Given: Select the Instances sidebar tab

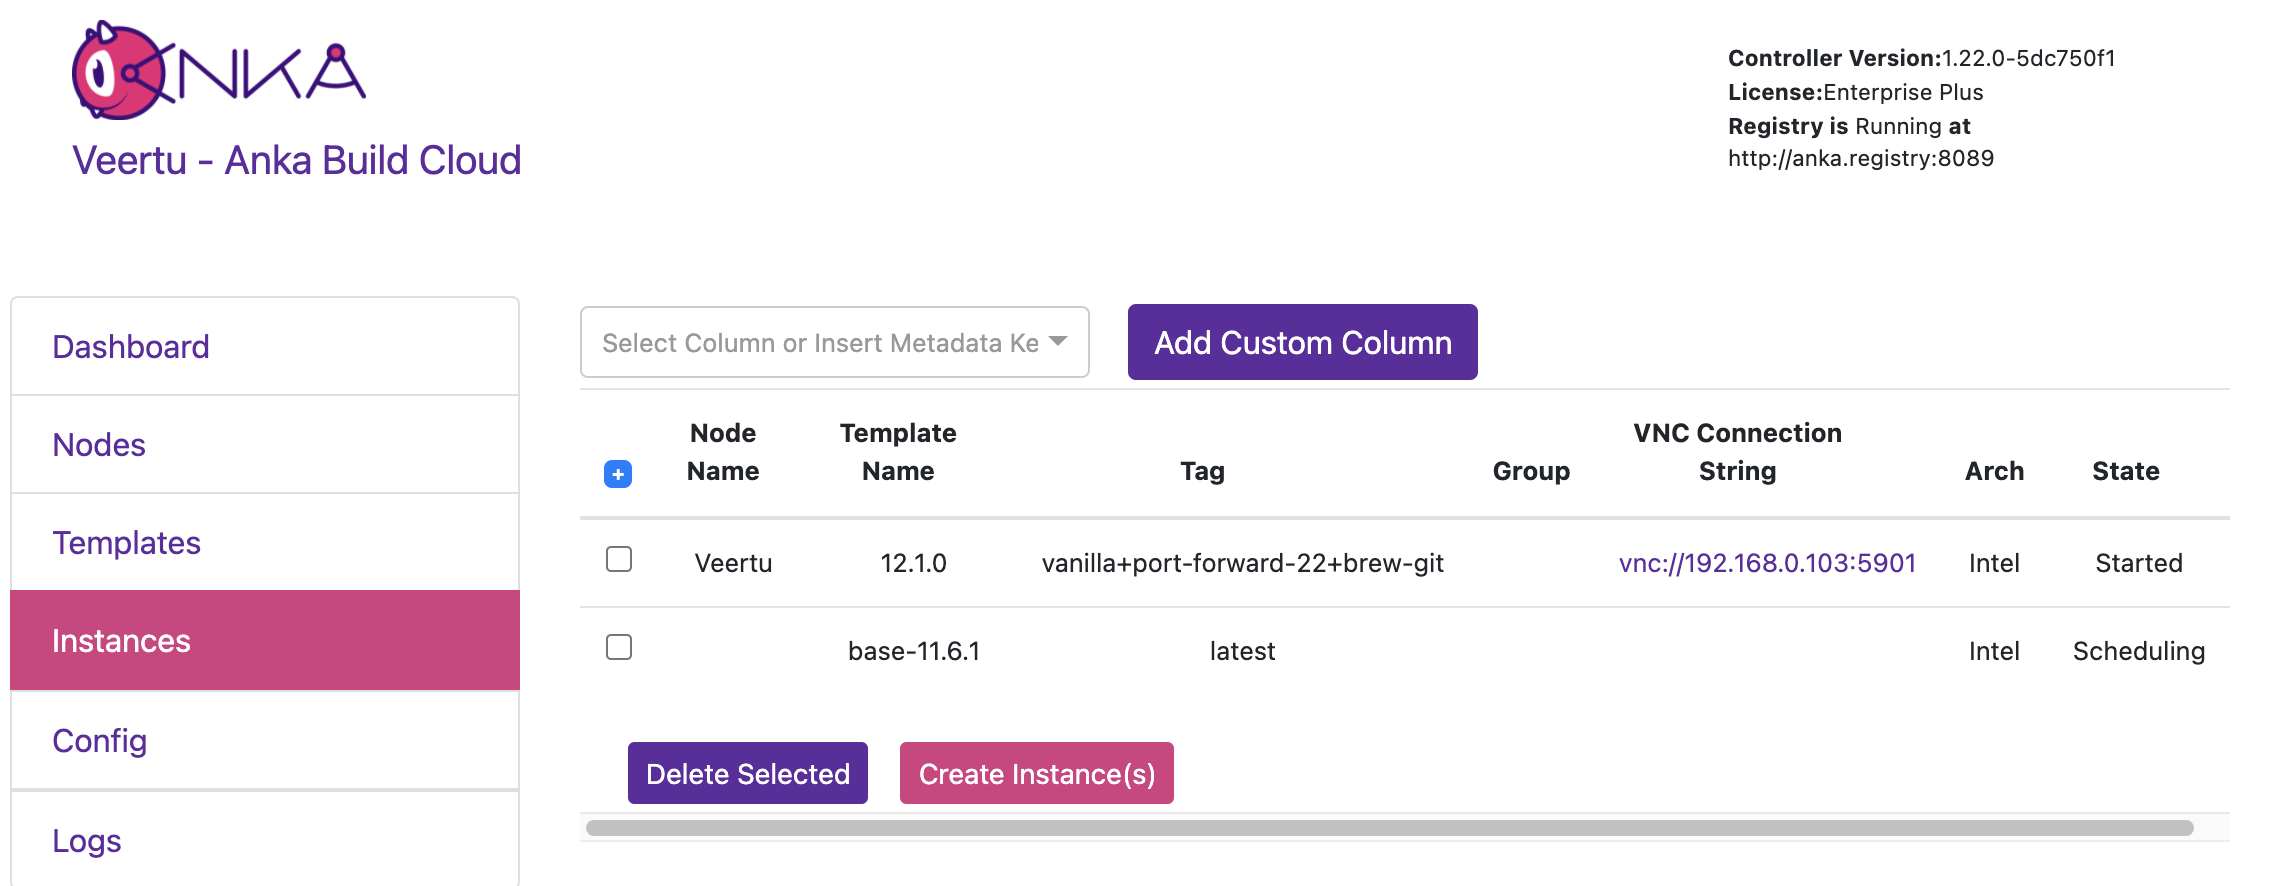Looking at the screenshot, I should click(121, 641).
